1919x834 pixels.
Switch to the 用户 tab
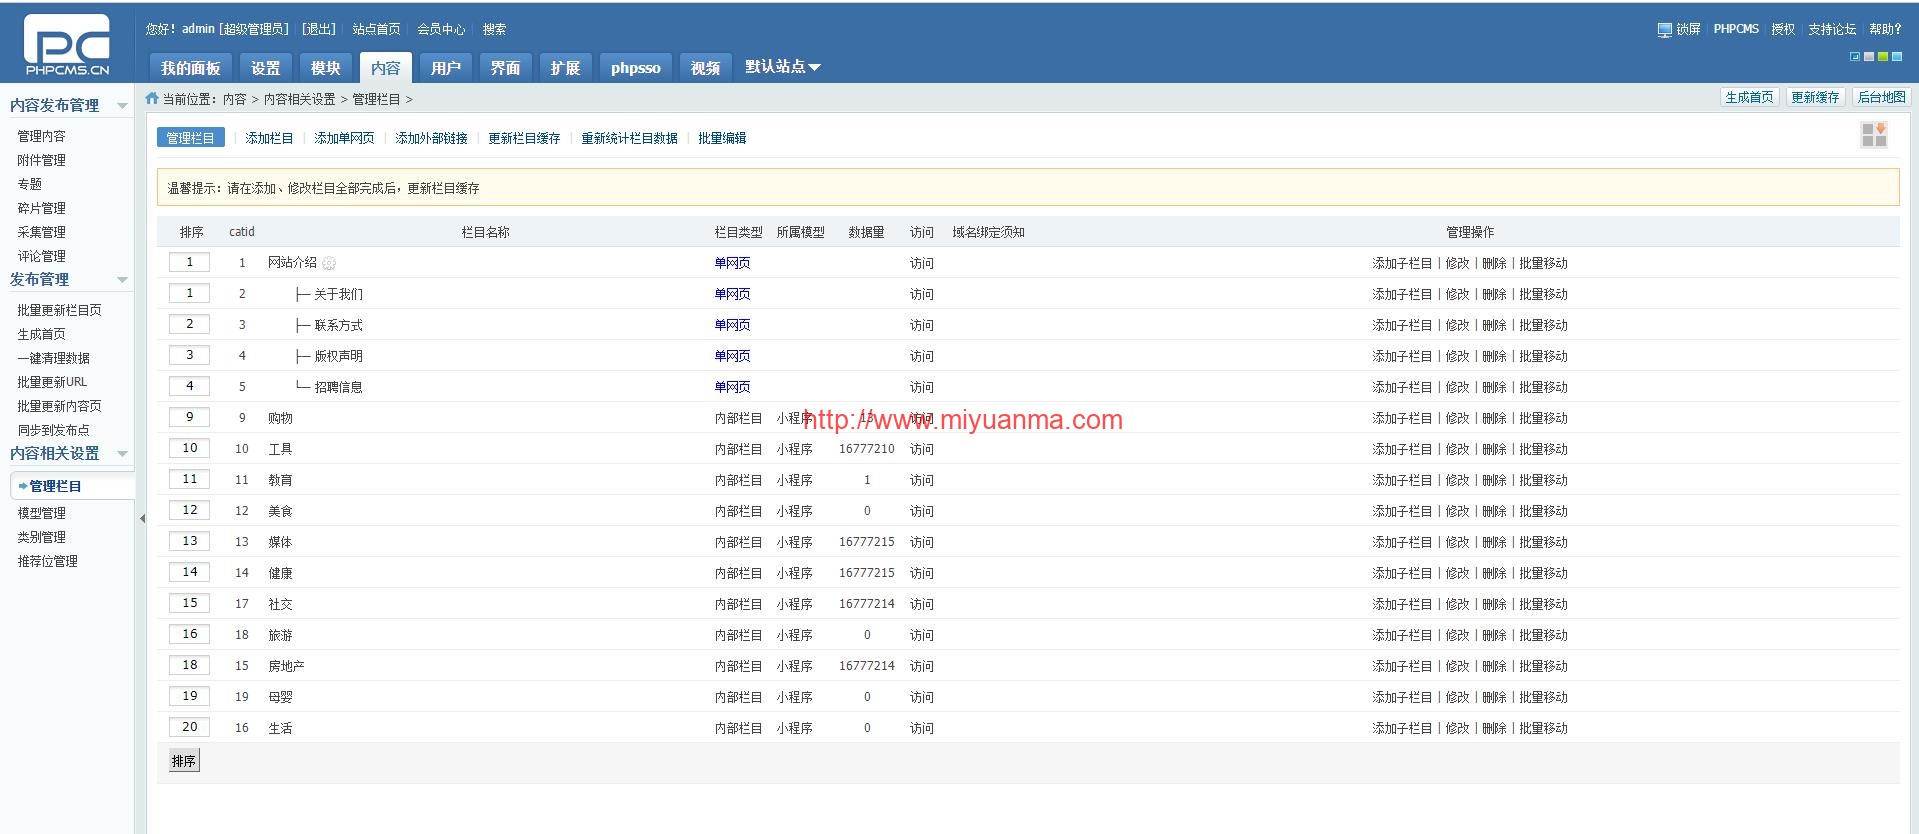click(446, 67)
